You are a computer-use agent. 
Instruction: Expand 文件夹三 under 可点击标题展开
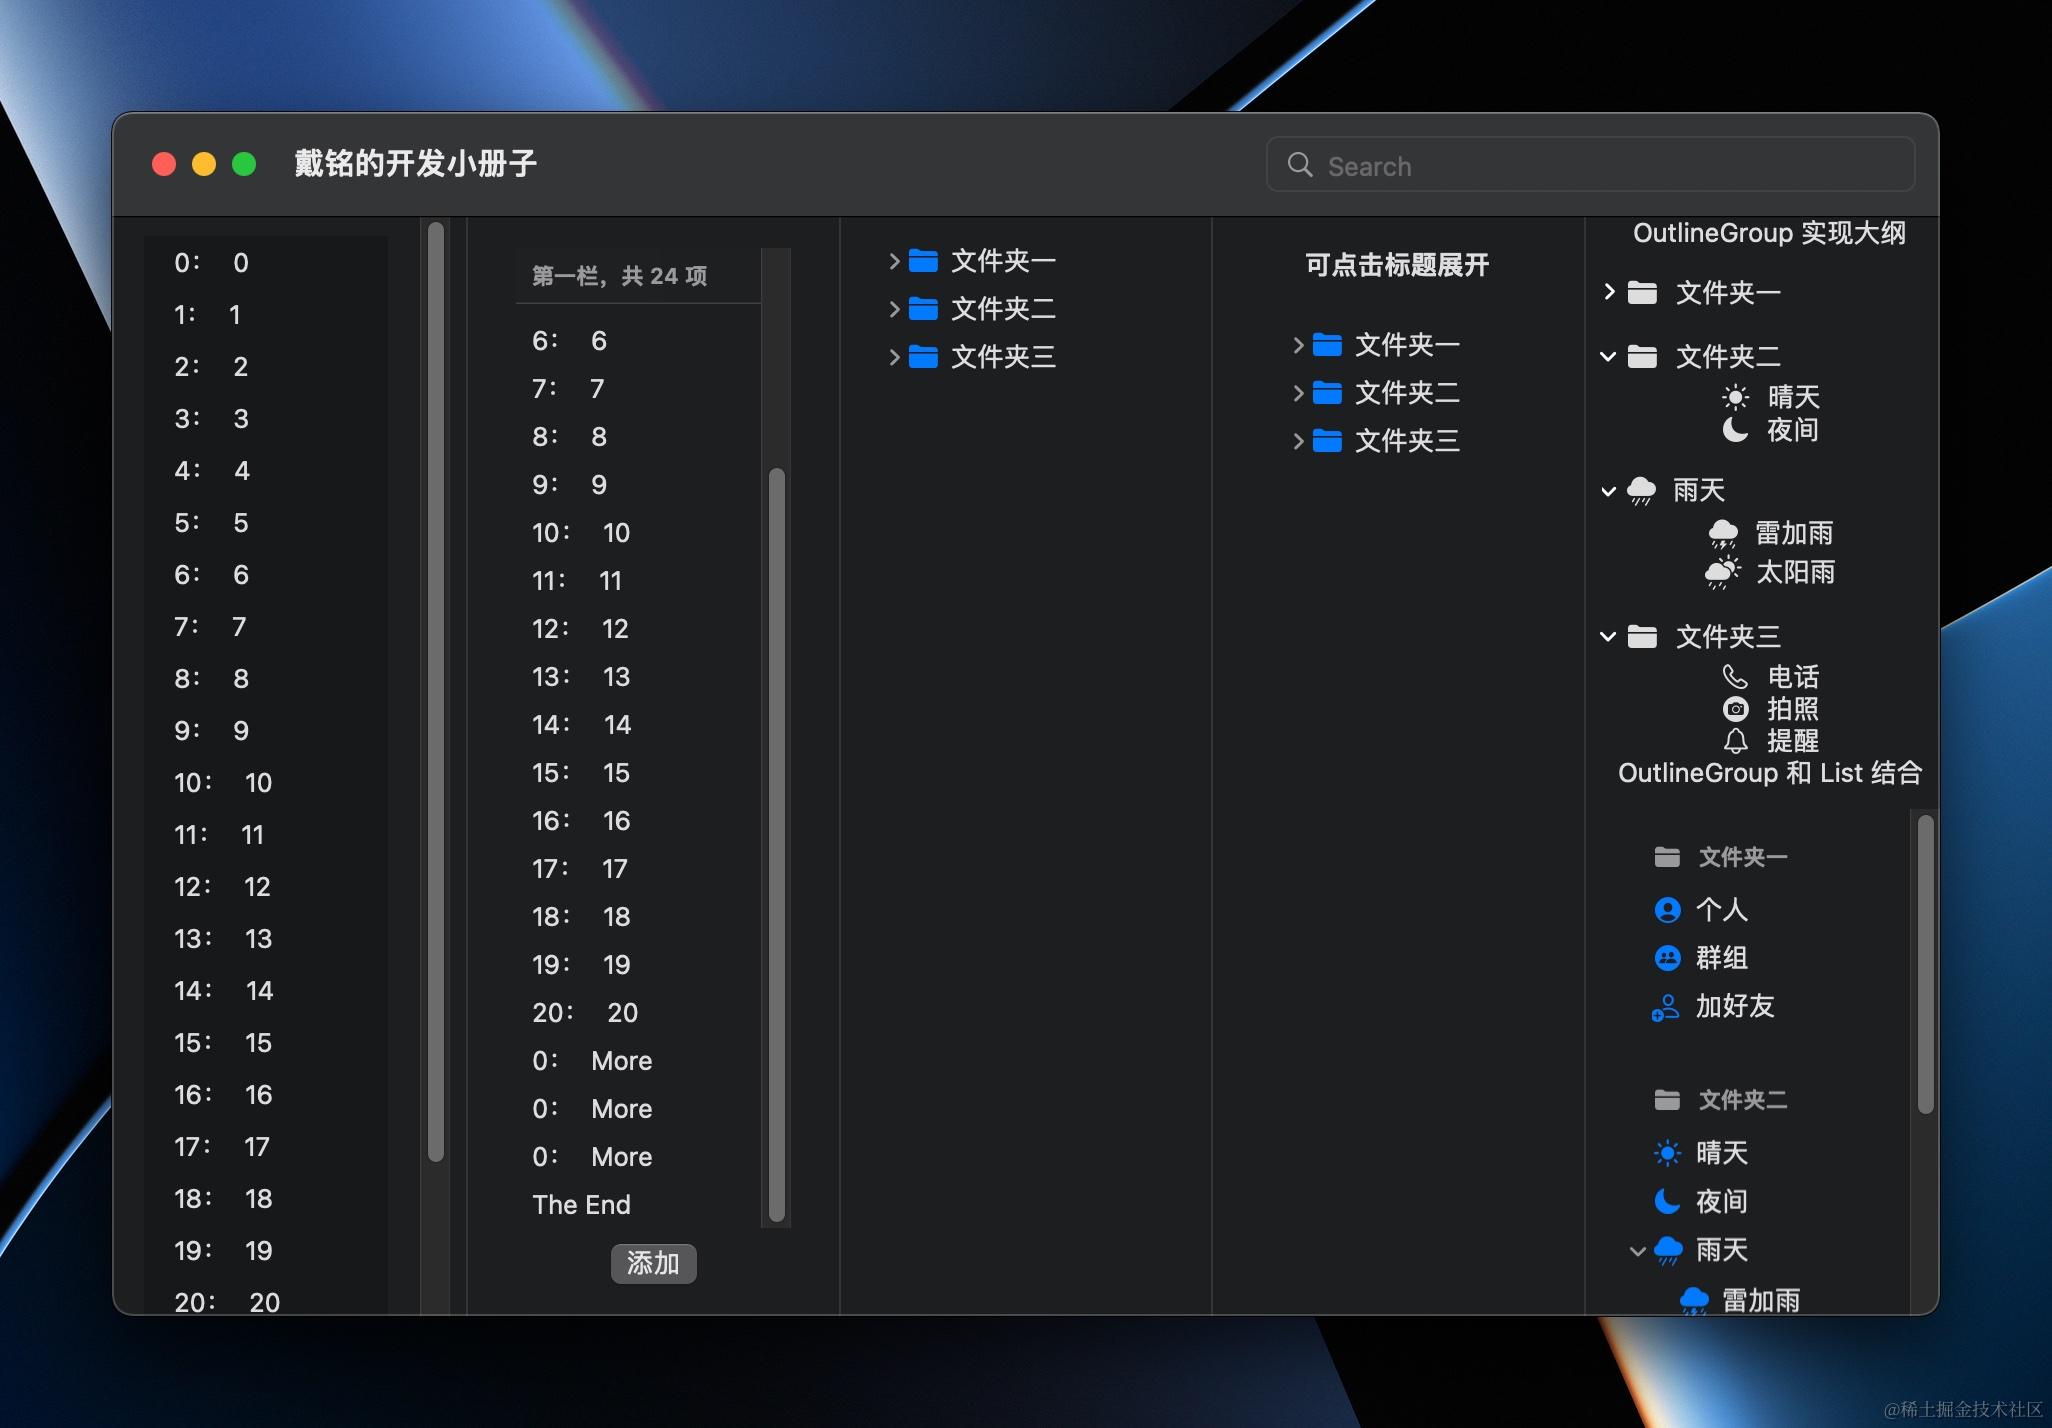click(1298, 441)
